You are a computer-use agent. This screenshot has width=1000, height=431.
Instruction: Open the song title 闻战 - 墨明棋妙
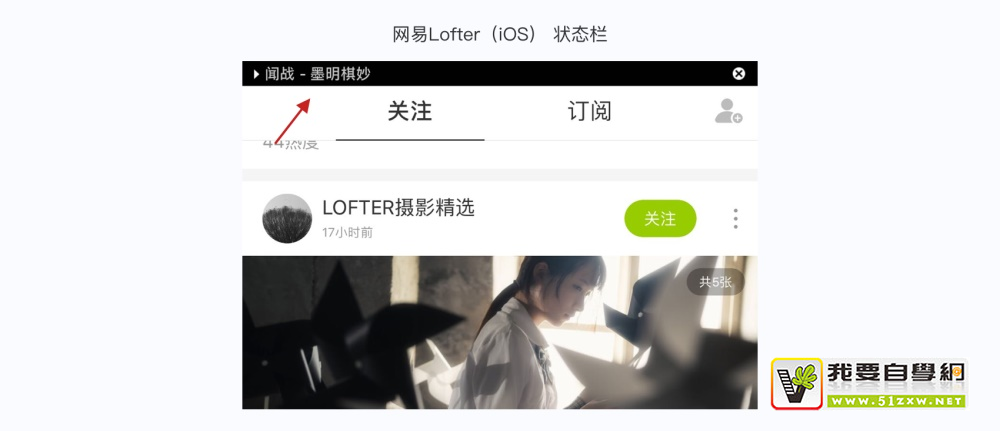click(318, 74)
